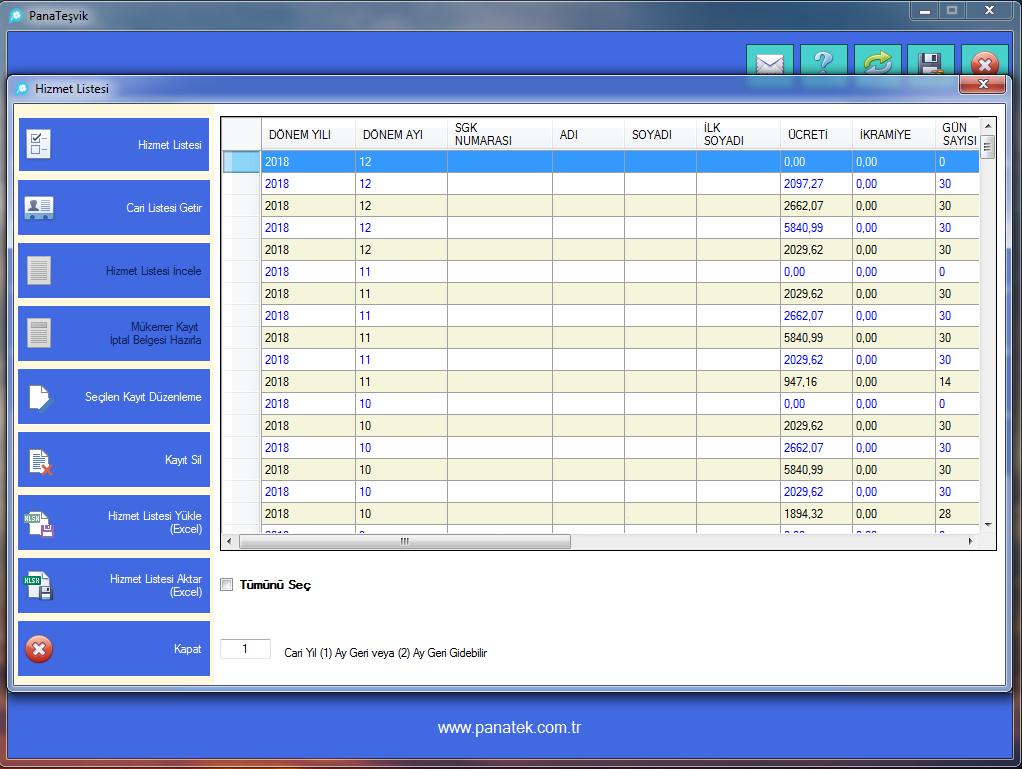Open Hizmet Listesi sidebar button
The height and width of the screenshot is (769, 1022).
[x=114, y=145]
